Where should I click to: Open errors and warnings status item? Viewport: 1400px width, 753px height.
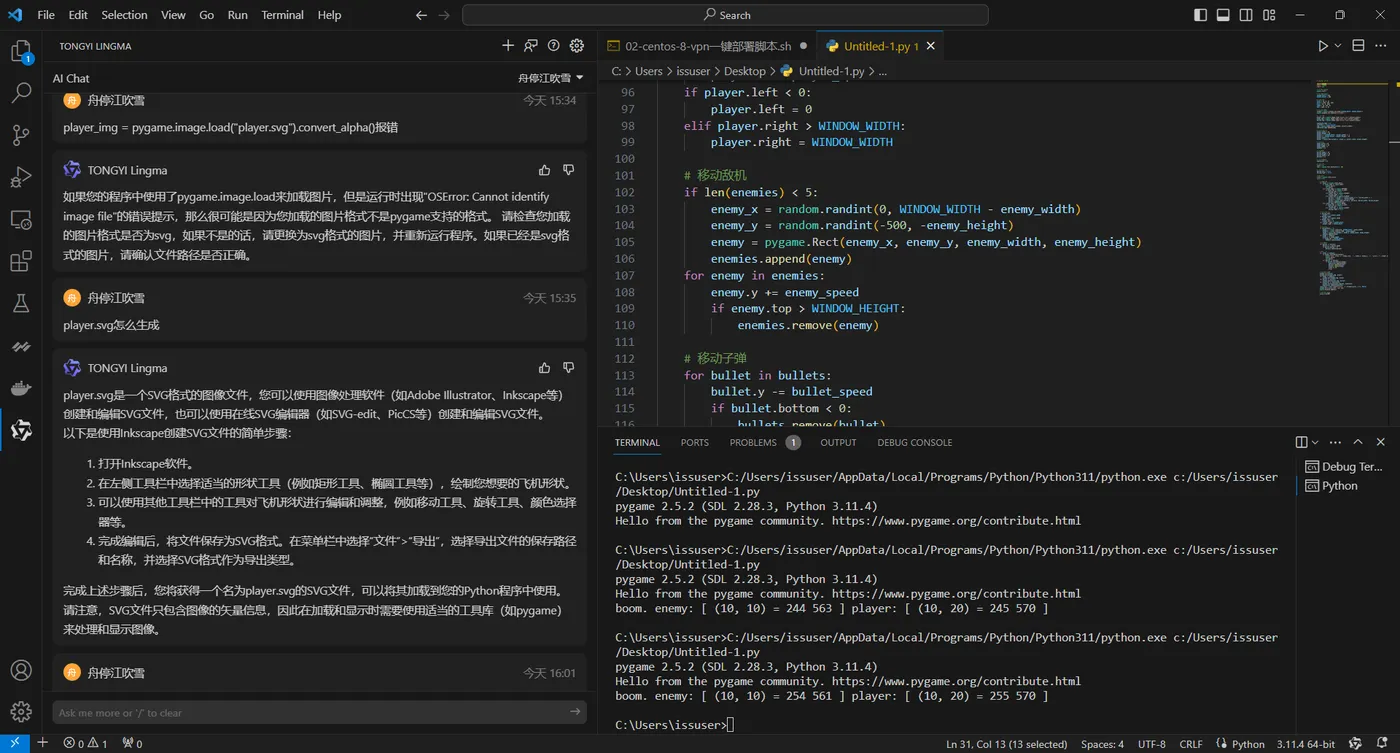click(x=85, y=743)
